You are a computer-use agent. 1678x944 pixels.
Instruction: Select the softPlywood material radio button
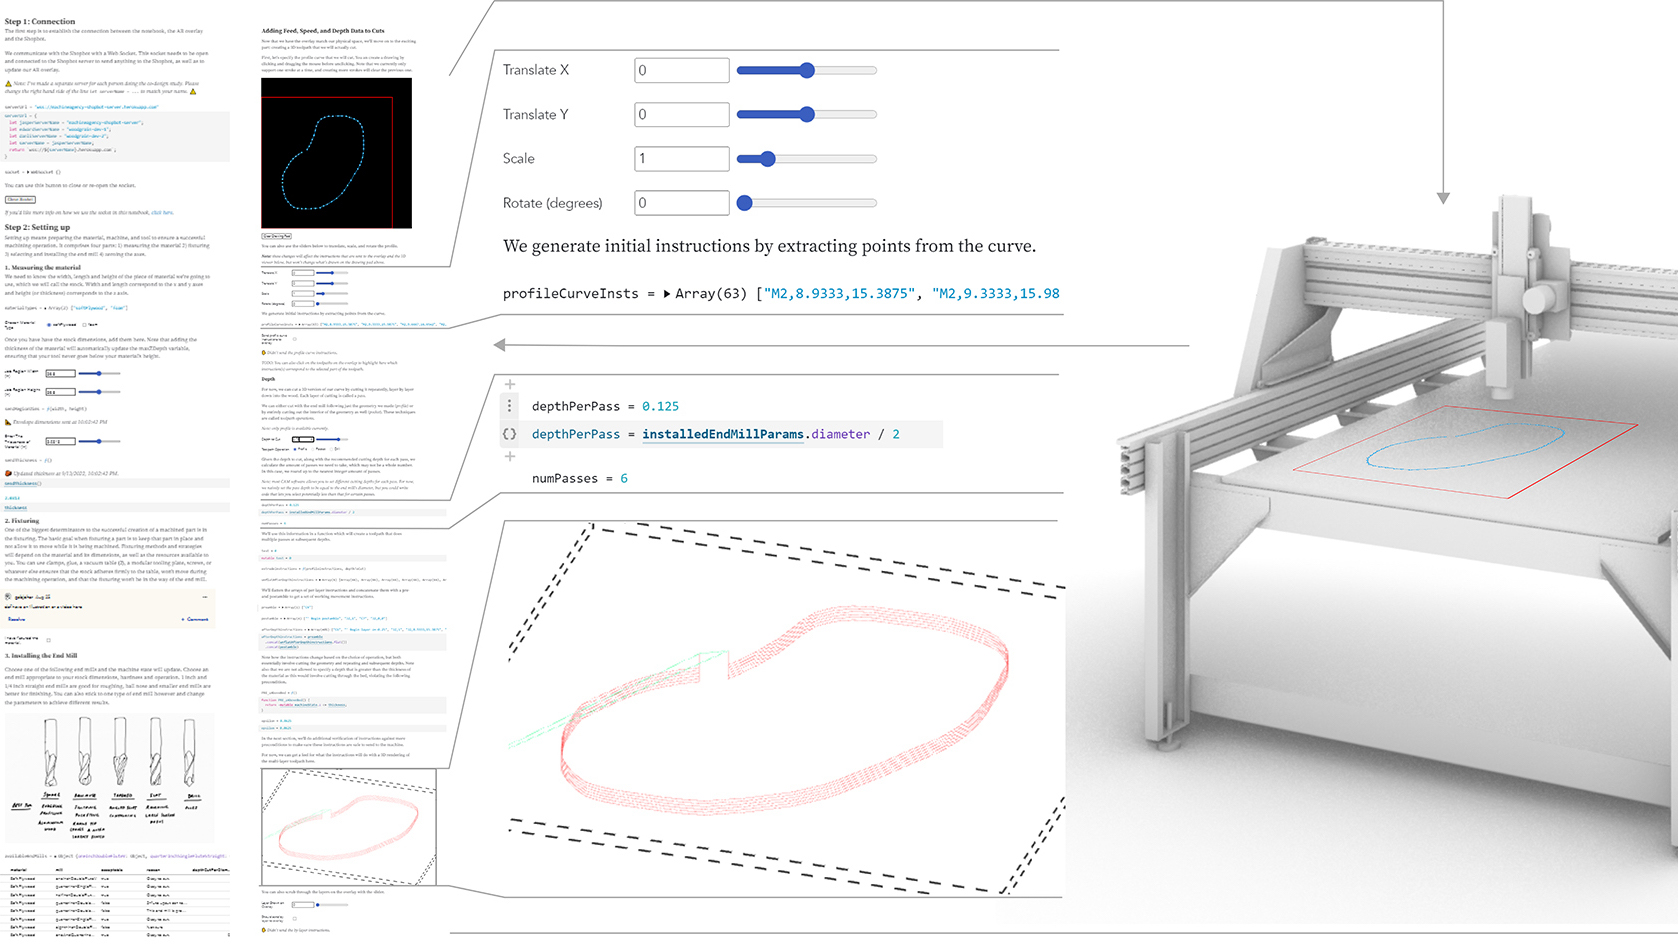[x=49, y=324]
